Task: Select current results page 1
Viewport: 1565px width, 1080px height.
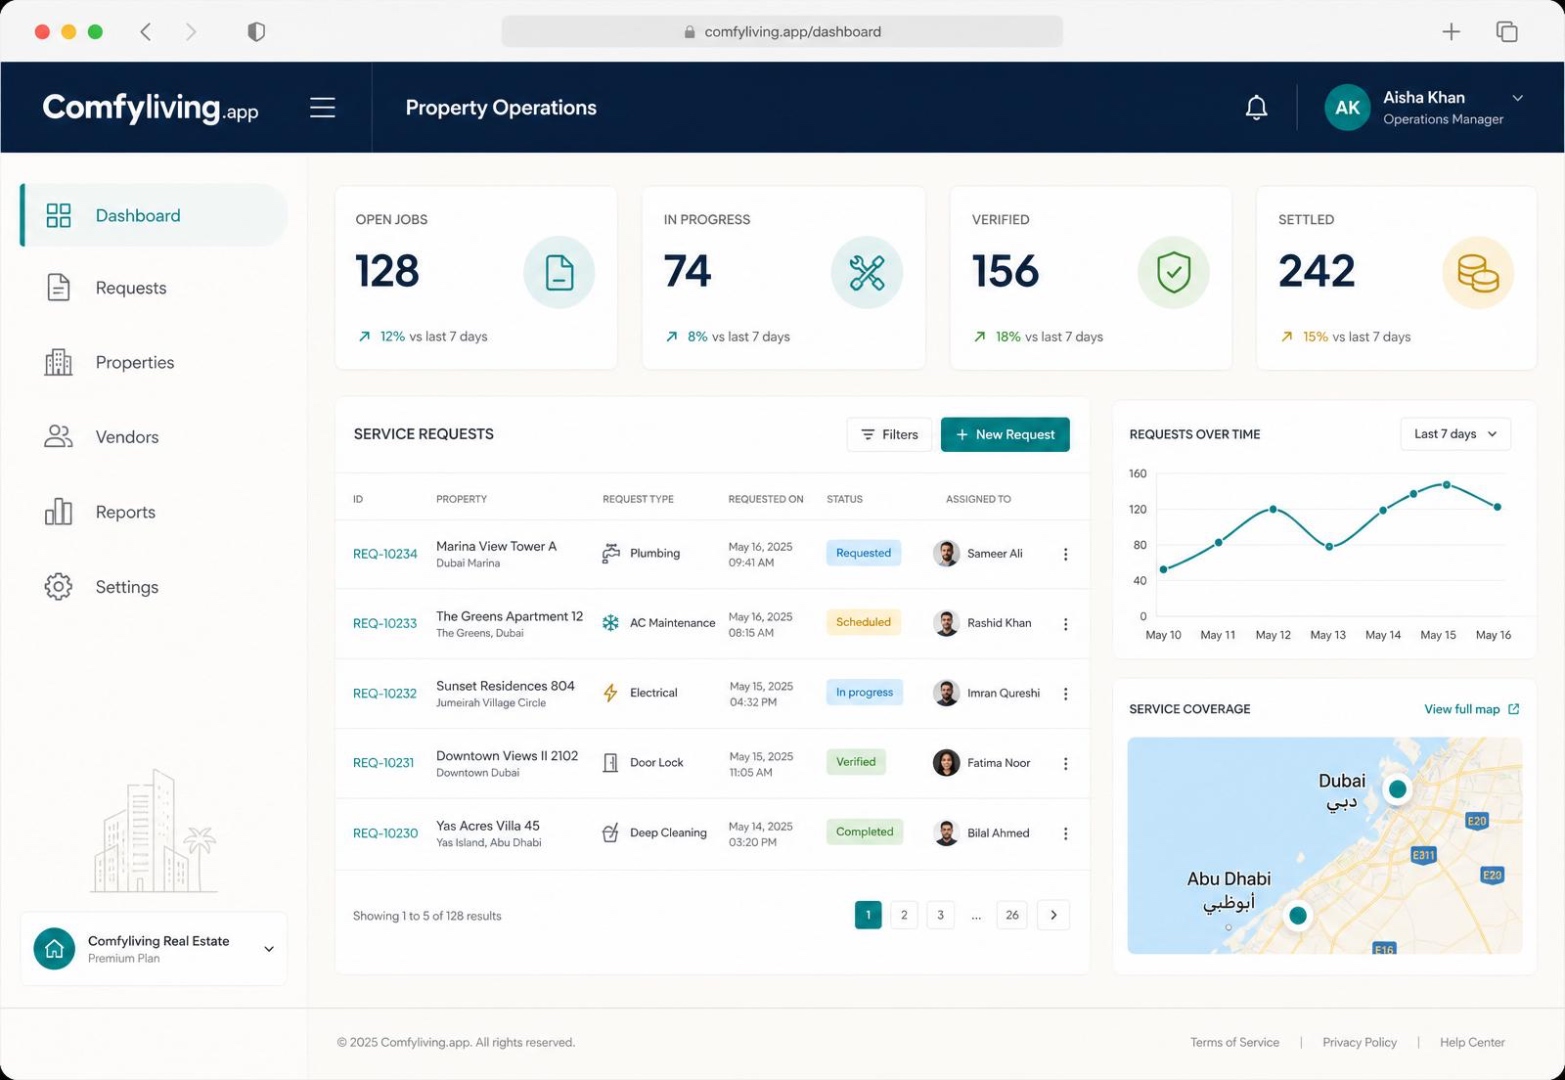Action: click(x=868, y=915)
